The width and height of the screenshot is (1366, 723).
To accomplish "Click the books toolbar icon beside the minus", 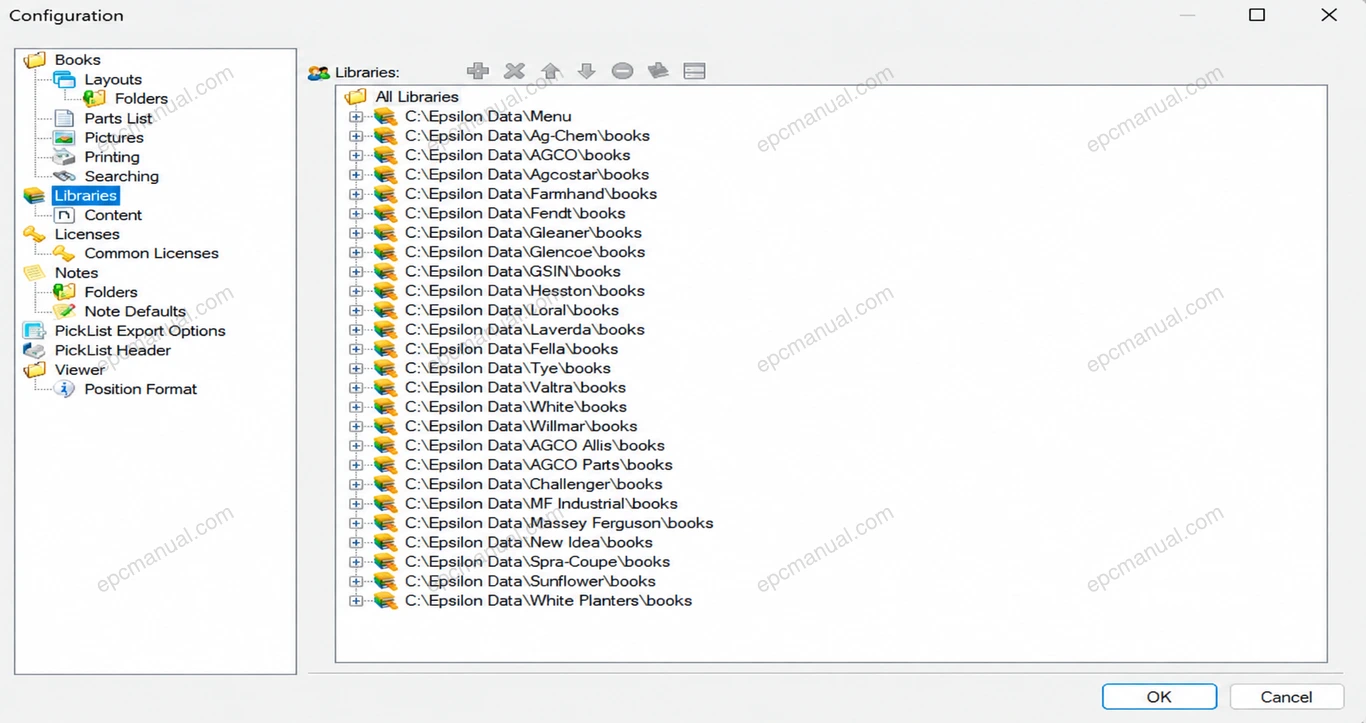I will click(658, 71).
